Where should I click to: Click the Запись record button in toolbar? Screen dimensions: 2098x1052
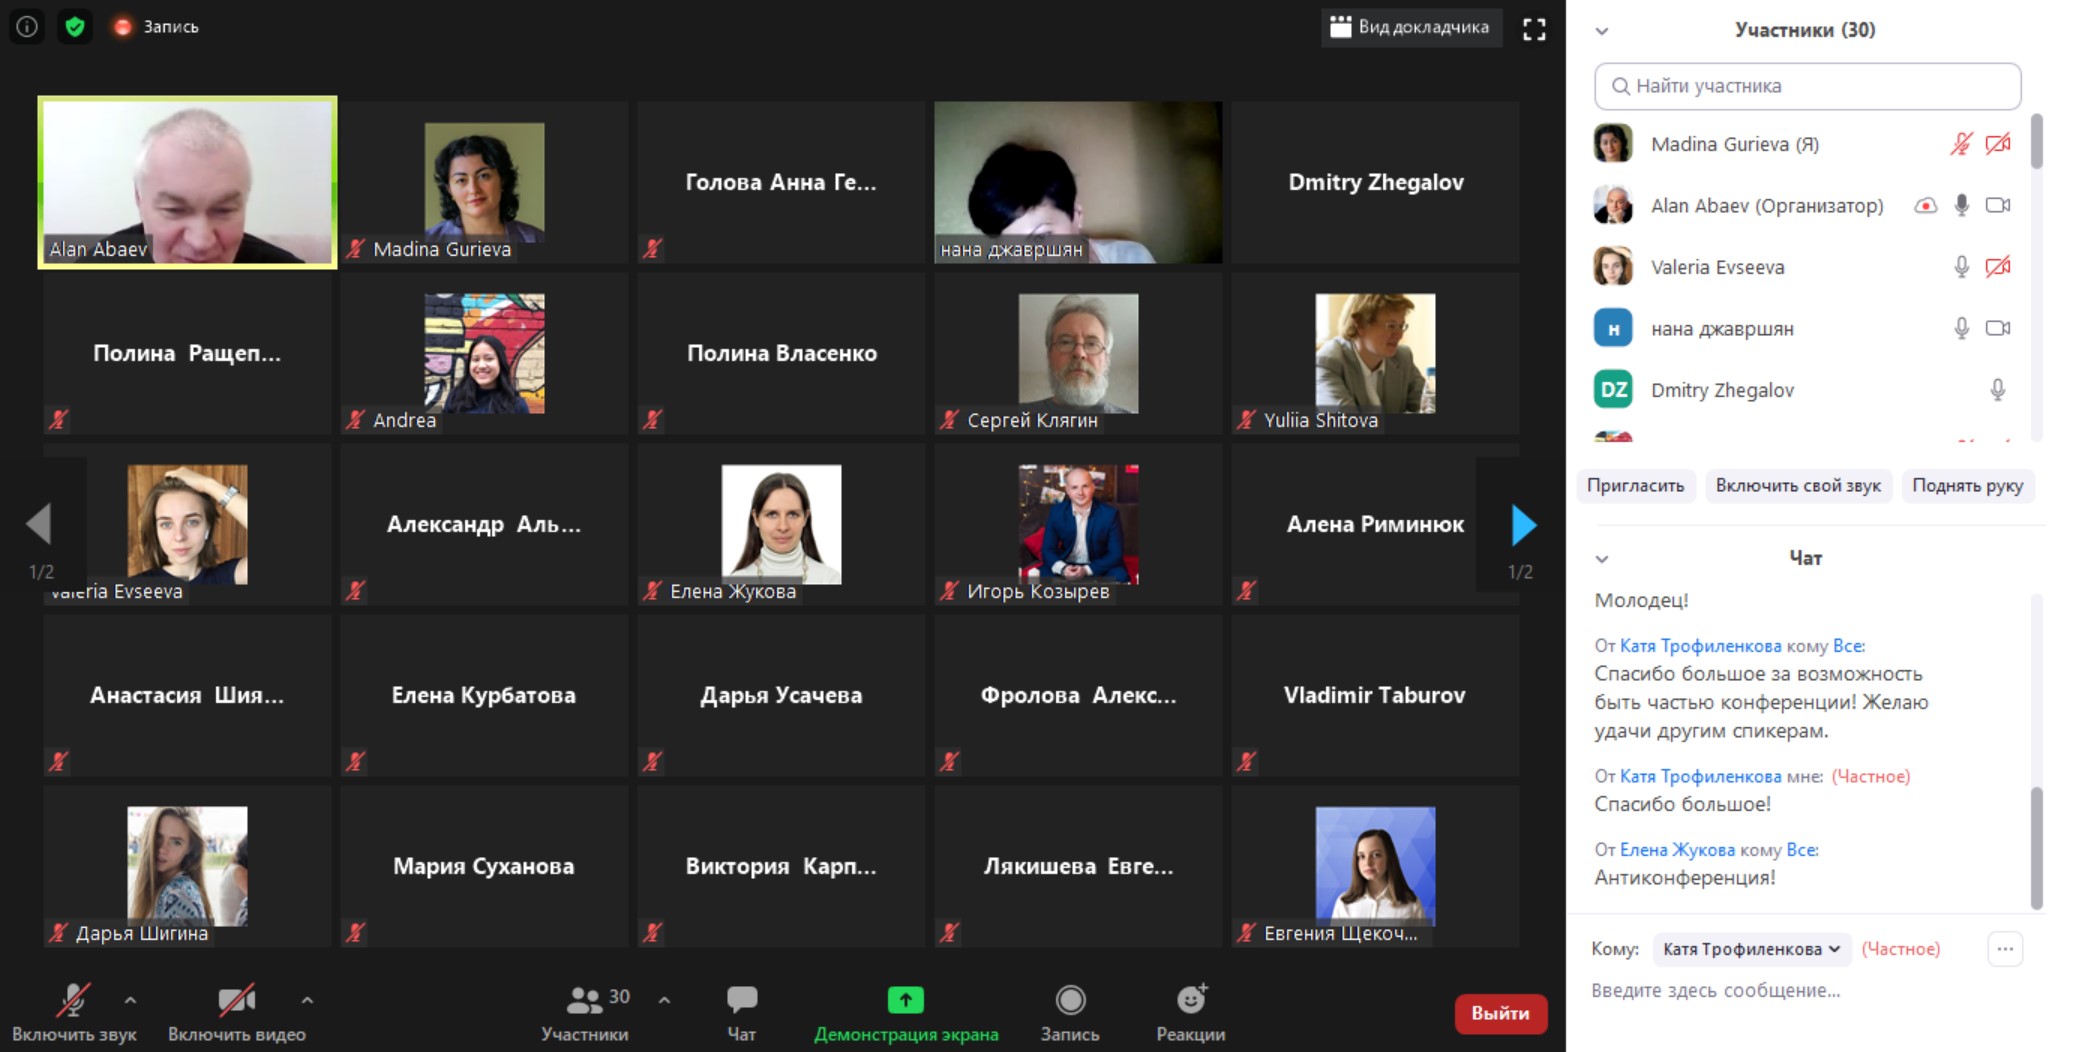[1070, 1000]
